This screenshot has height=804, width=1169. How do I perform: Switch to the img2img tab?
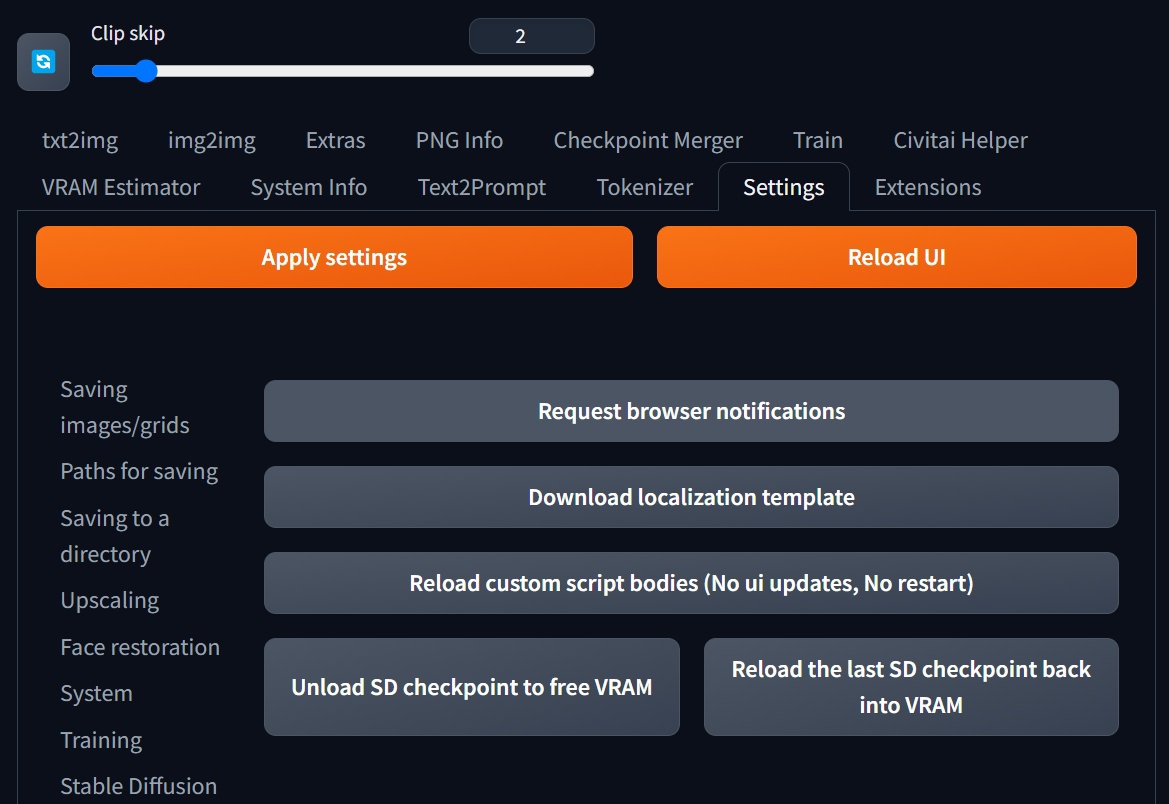click(212, 140)
